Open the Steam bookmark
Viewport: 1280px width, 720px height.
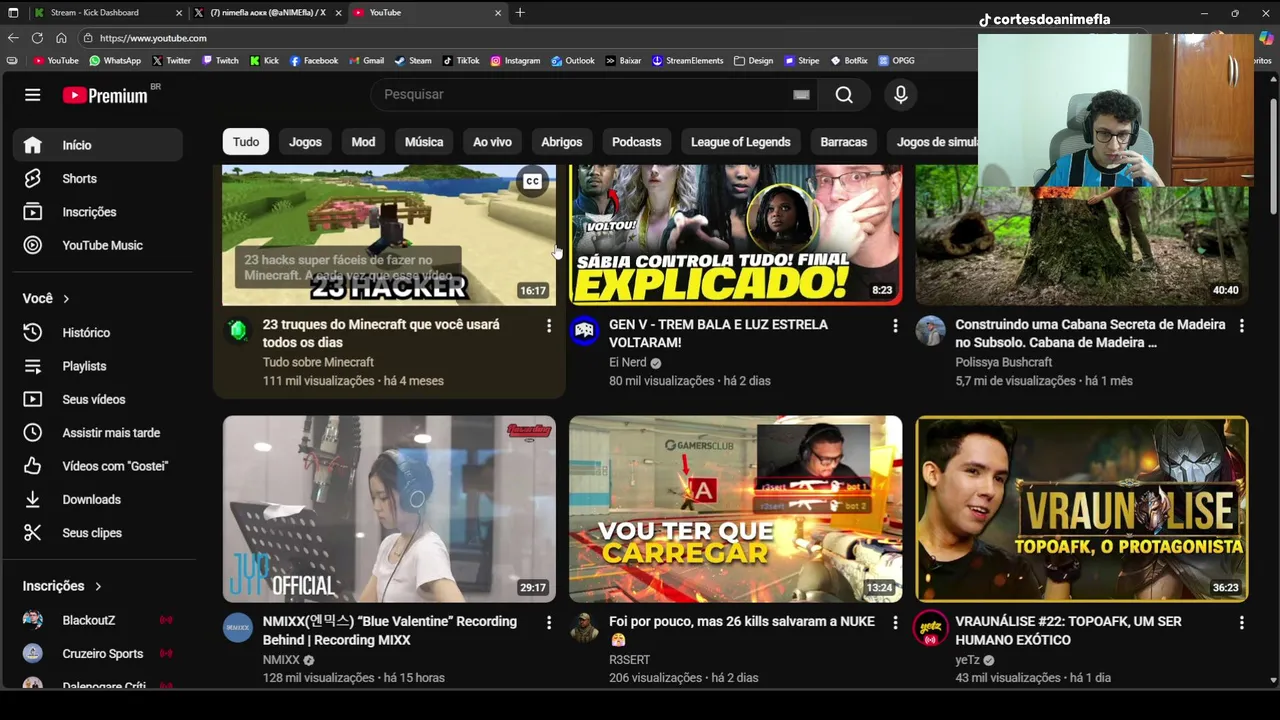413,60
